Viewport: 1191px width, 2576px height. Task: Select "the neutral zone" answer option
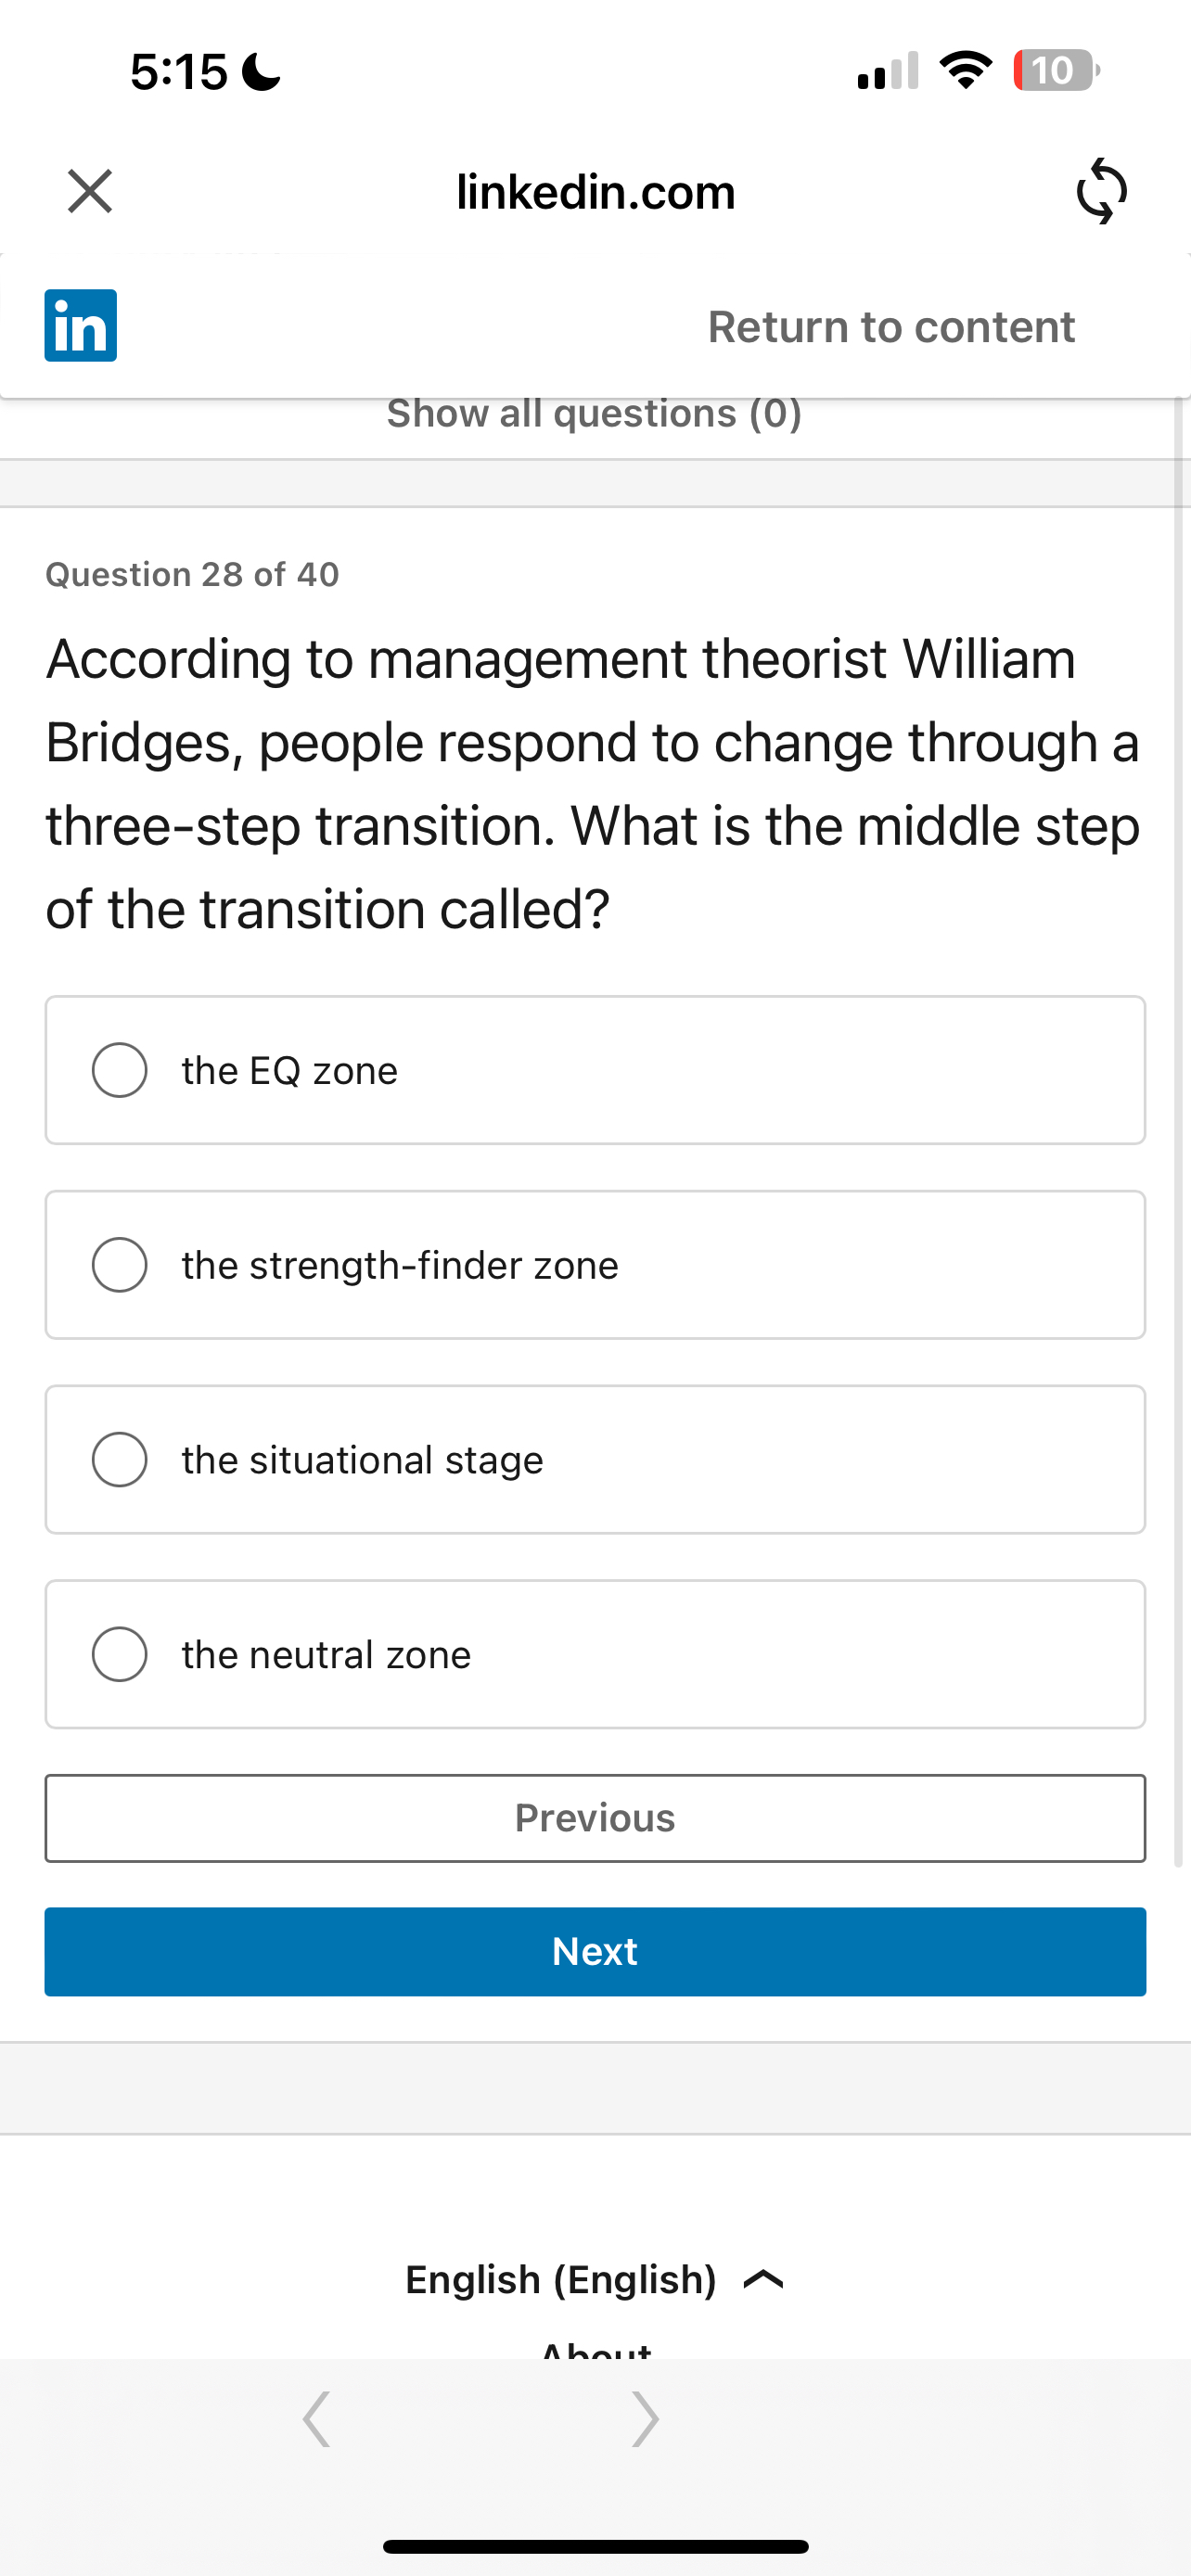coord(120,1655)
